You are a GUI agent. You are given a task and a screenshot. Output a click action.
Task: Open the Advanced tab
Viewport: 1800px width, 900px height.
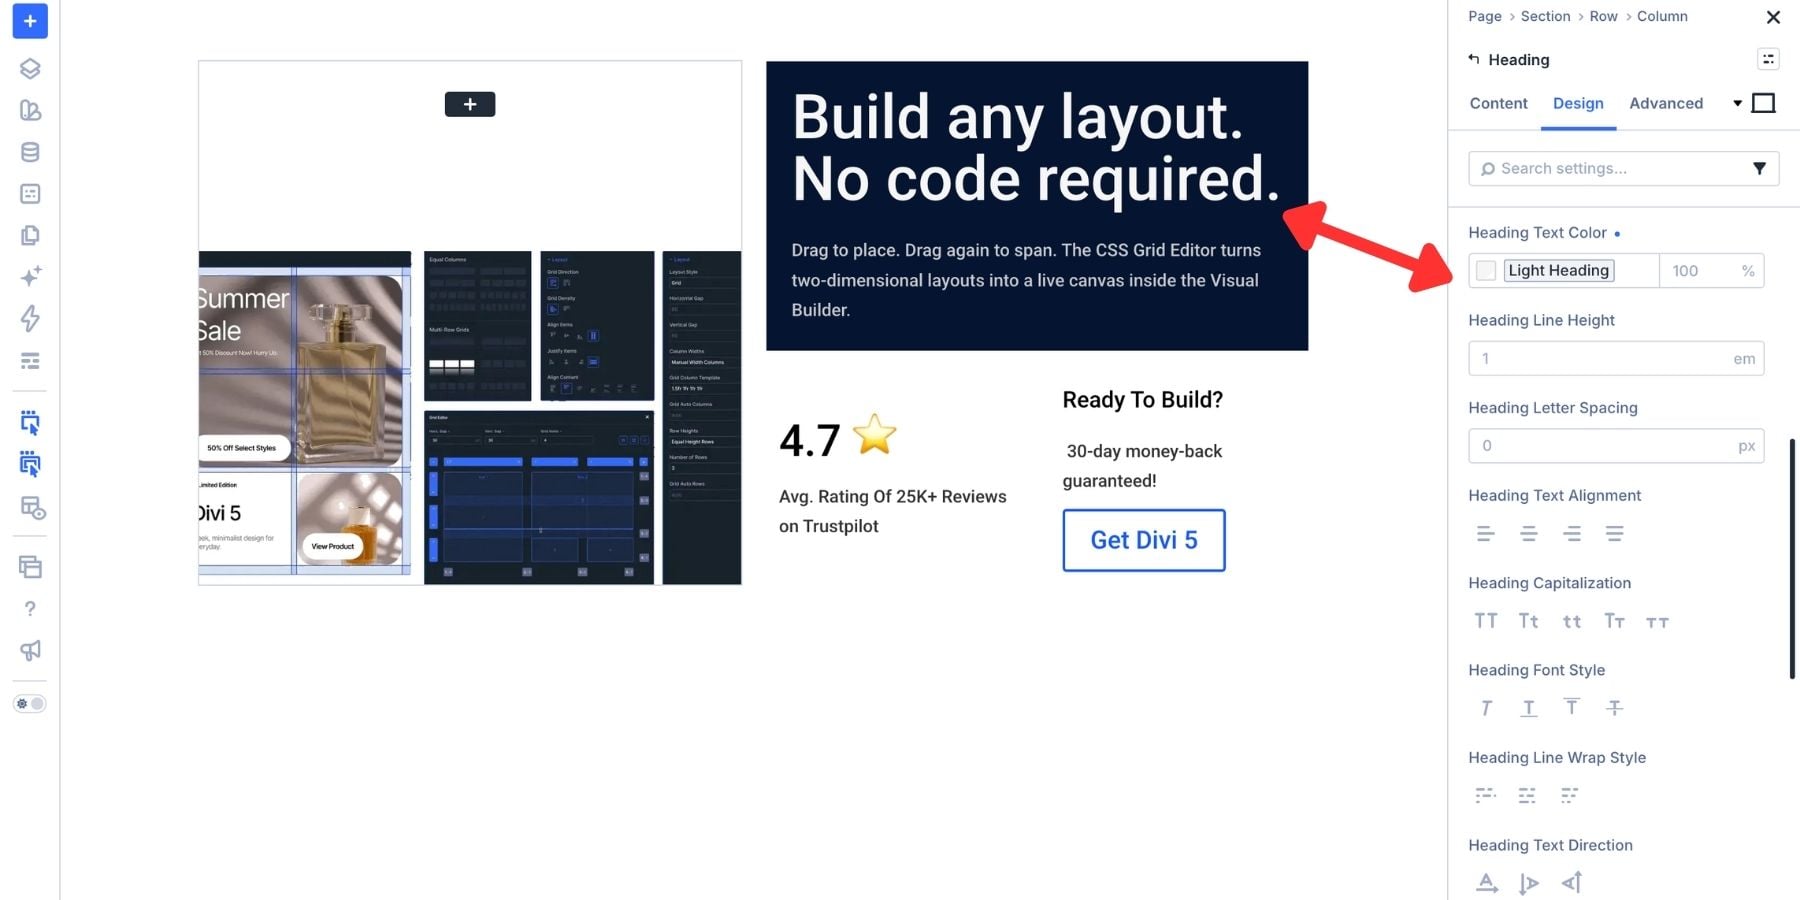tap(1666, 103)
